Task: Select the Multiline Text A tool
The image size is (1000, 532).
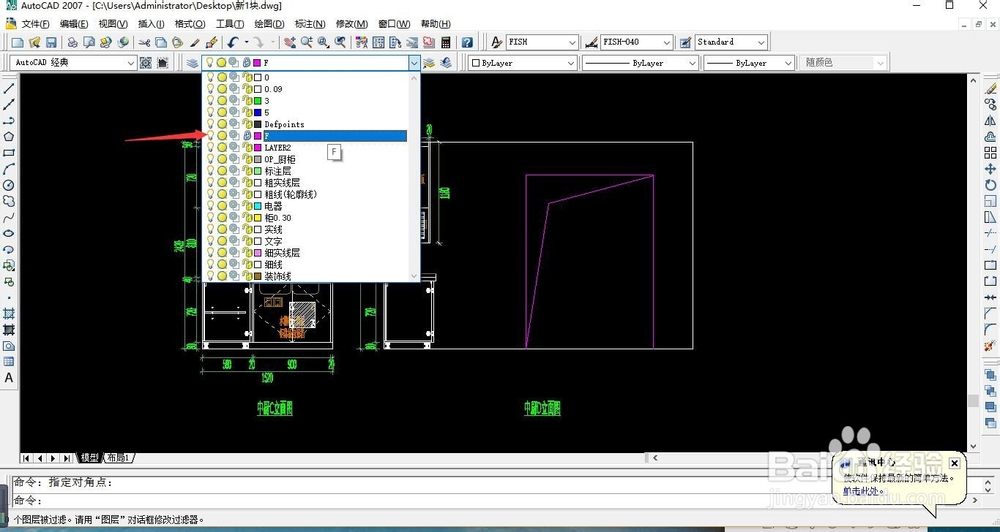Action: coord(9,378)
